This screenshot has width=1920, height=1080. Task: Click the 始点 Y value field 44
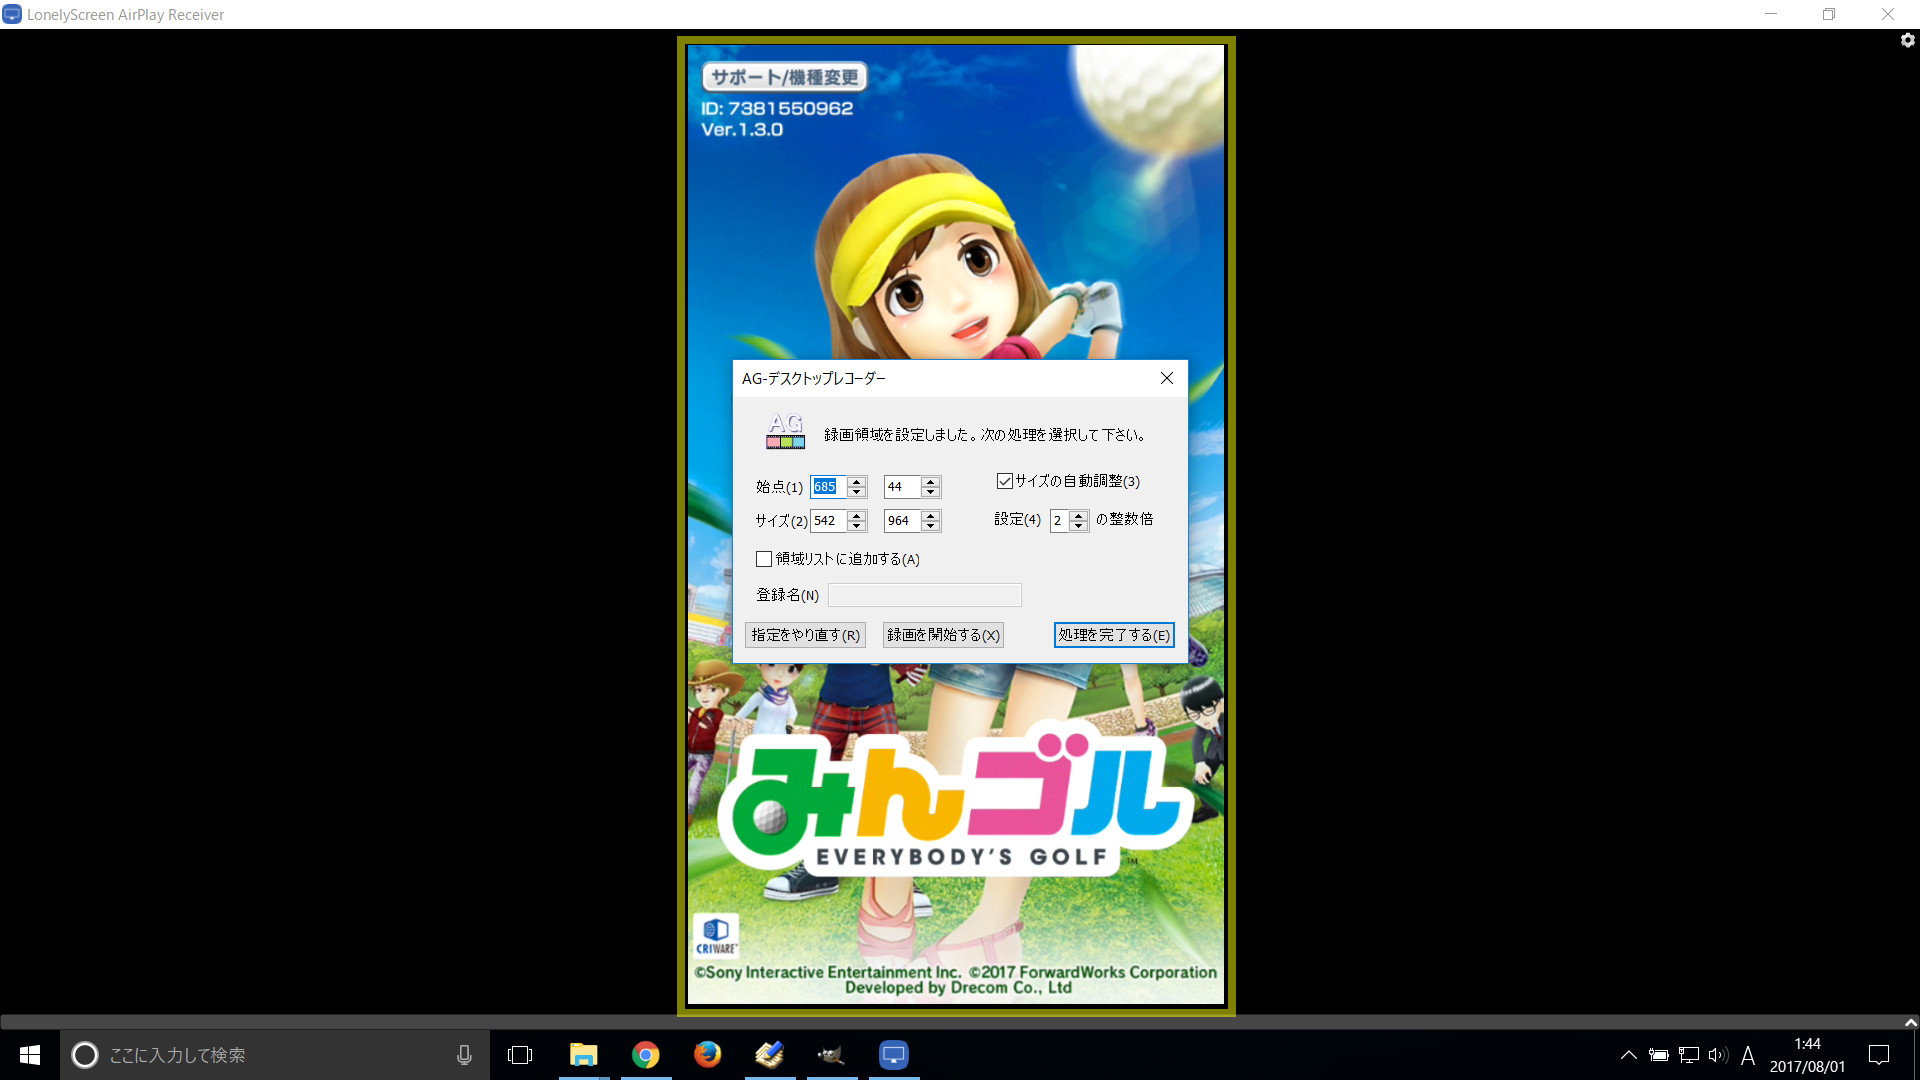point(902,487)
